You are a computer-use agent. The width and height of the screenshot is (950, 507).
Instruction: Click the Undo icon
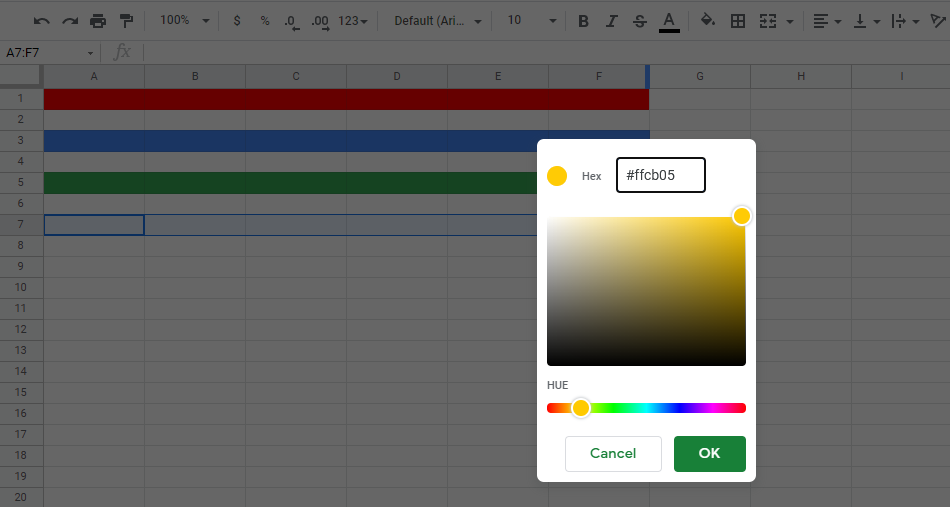tap(41, 21)
